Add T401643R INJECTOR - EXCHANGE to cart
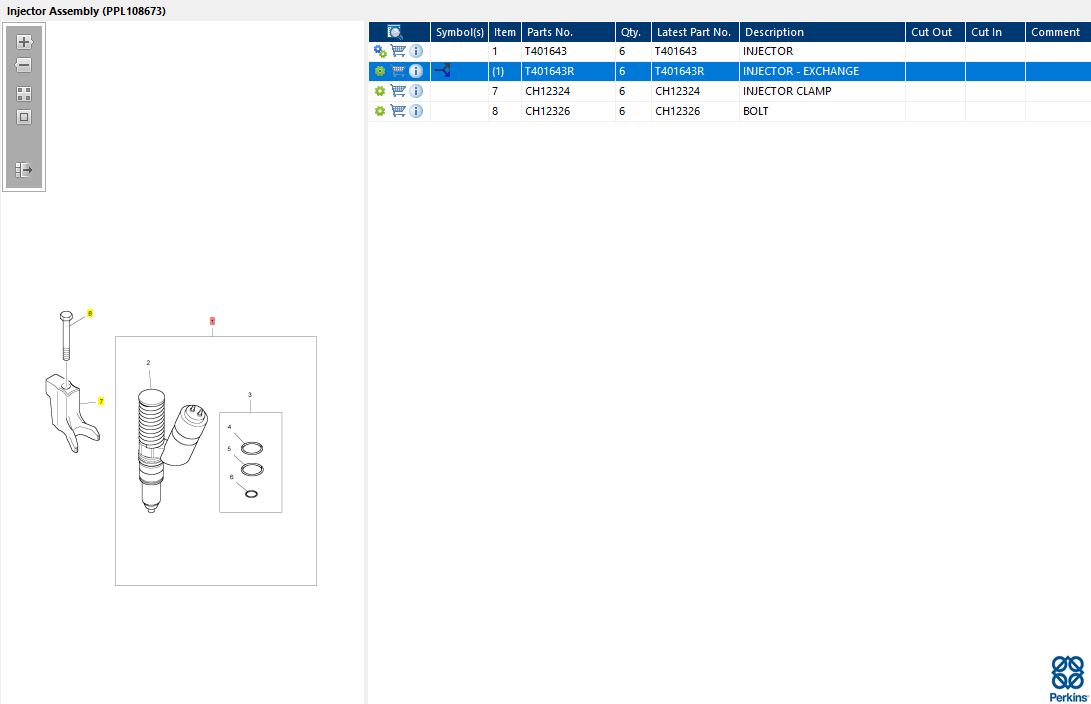The image size is (1091, 704). 398,71
